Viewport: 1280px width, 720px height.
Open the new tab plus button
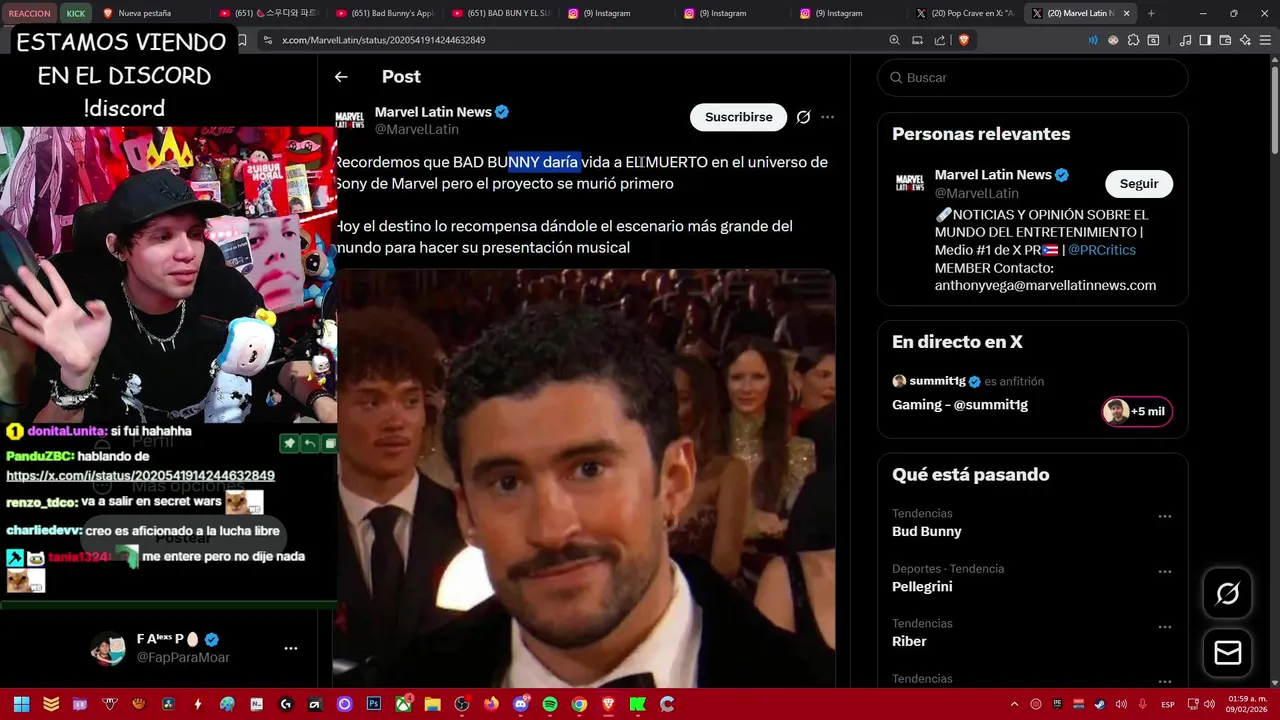tap(1151, 13)
